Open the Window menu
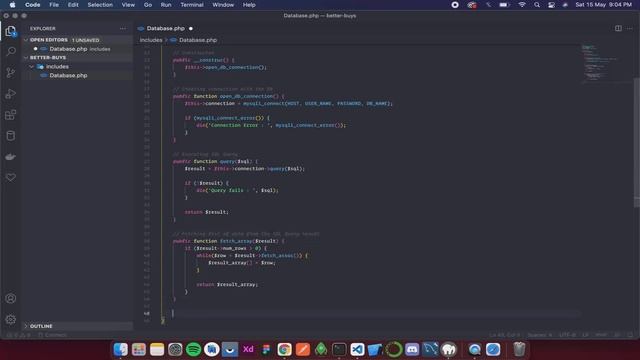 coord(223,5)
